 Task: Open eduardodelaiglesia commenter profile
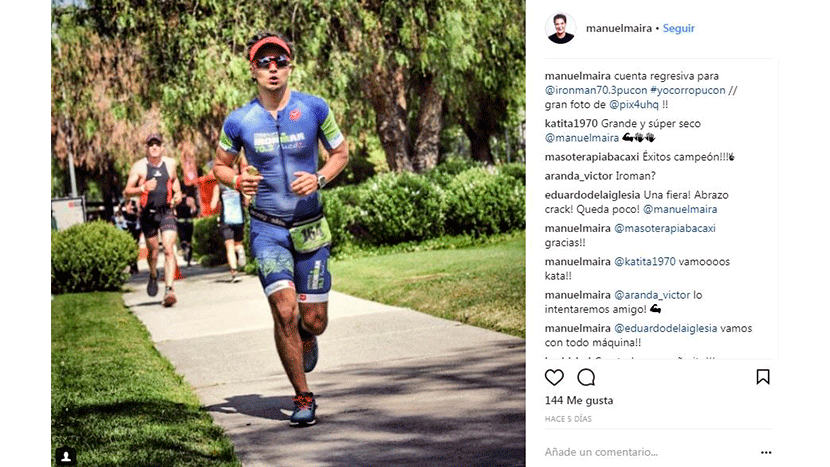coord(592,195)
